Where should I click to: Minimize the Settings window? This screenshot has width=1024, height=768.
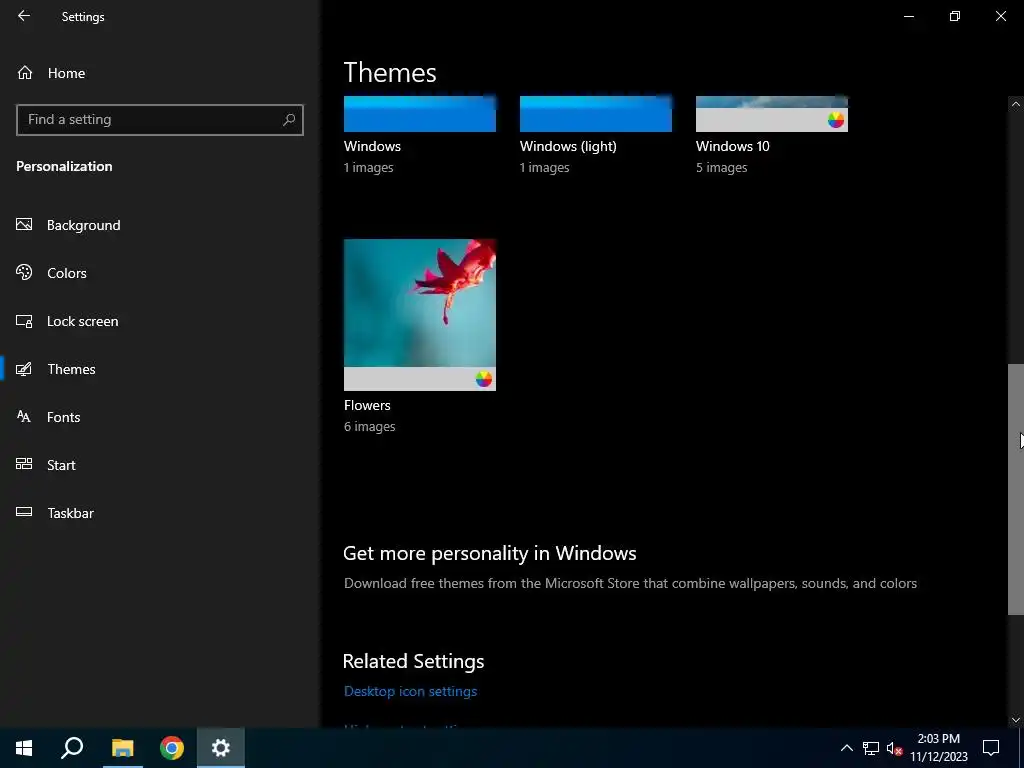pos(909,16)
